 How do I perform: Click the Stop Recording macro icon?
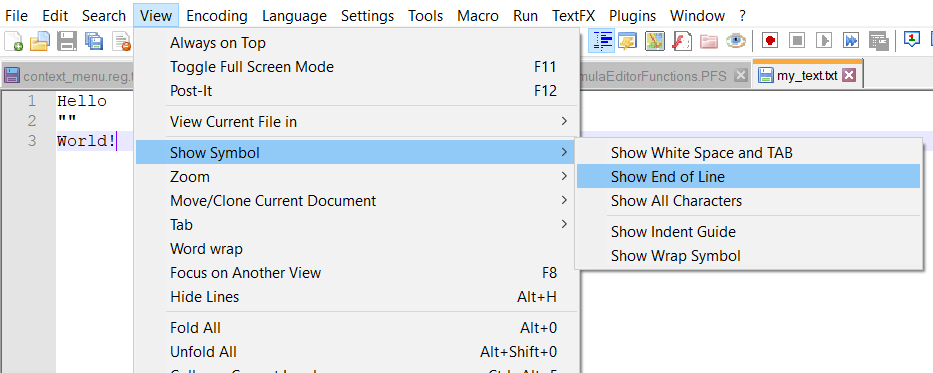(x=797, y=41)
